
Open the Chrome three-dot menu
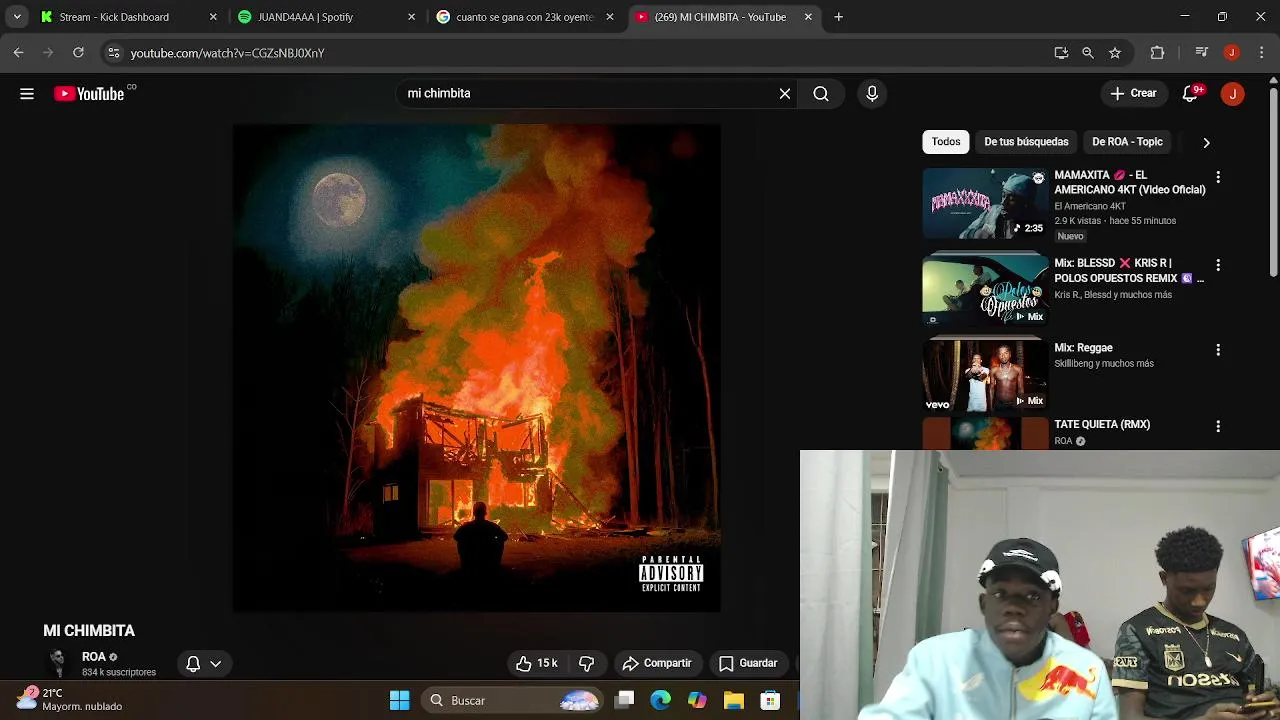[1260, 53]
